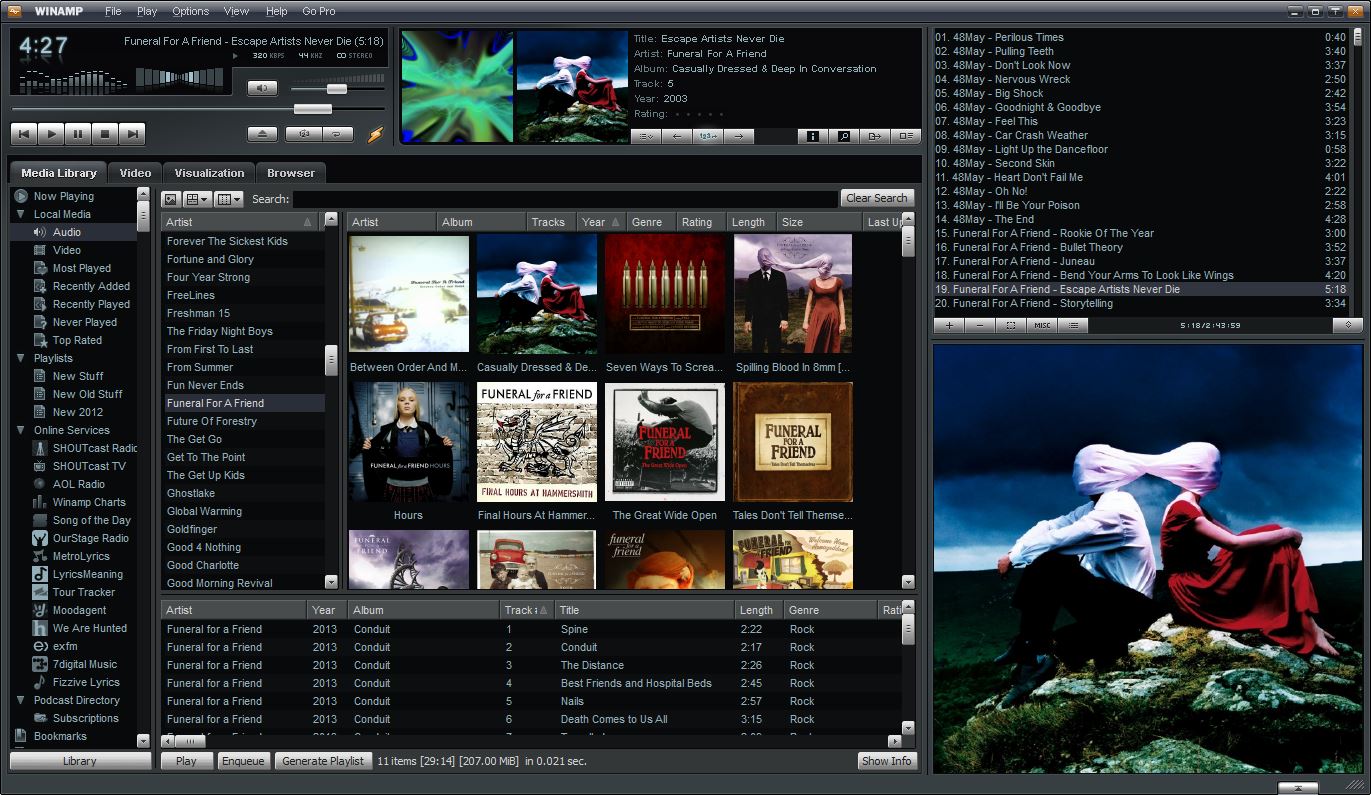The image size is (1371, 795).
Task: Skip to the next track
Action: (x=133, y=133)
